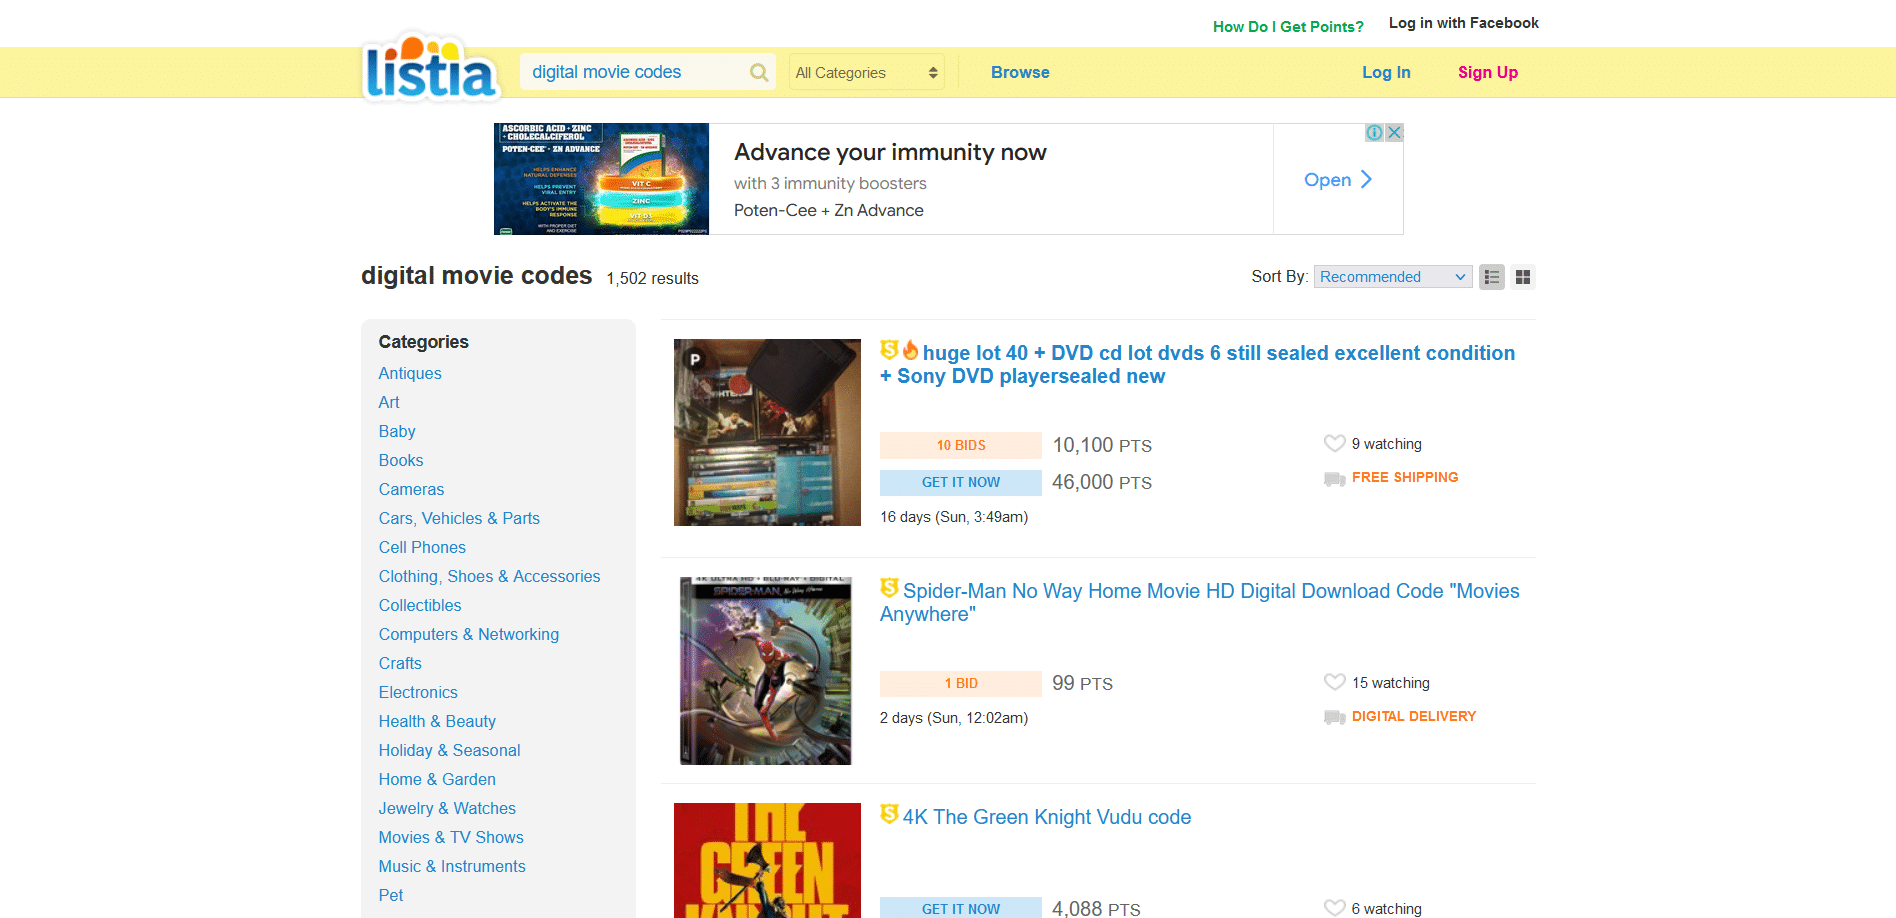
Task: Select the Baby category
Action: click(397, 431)
